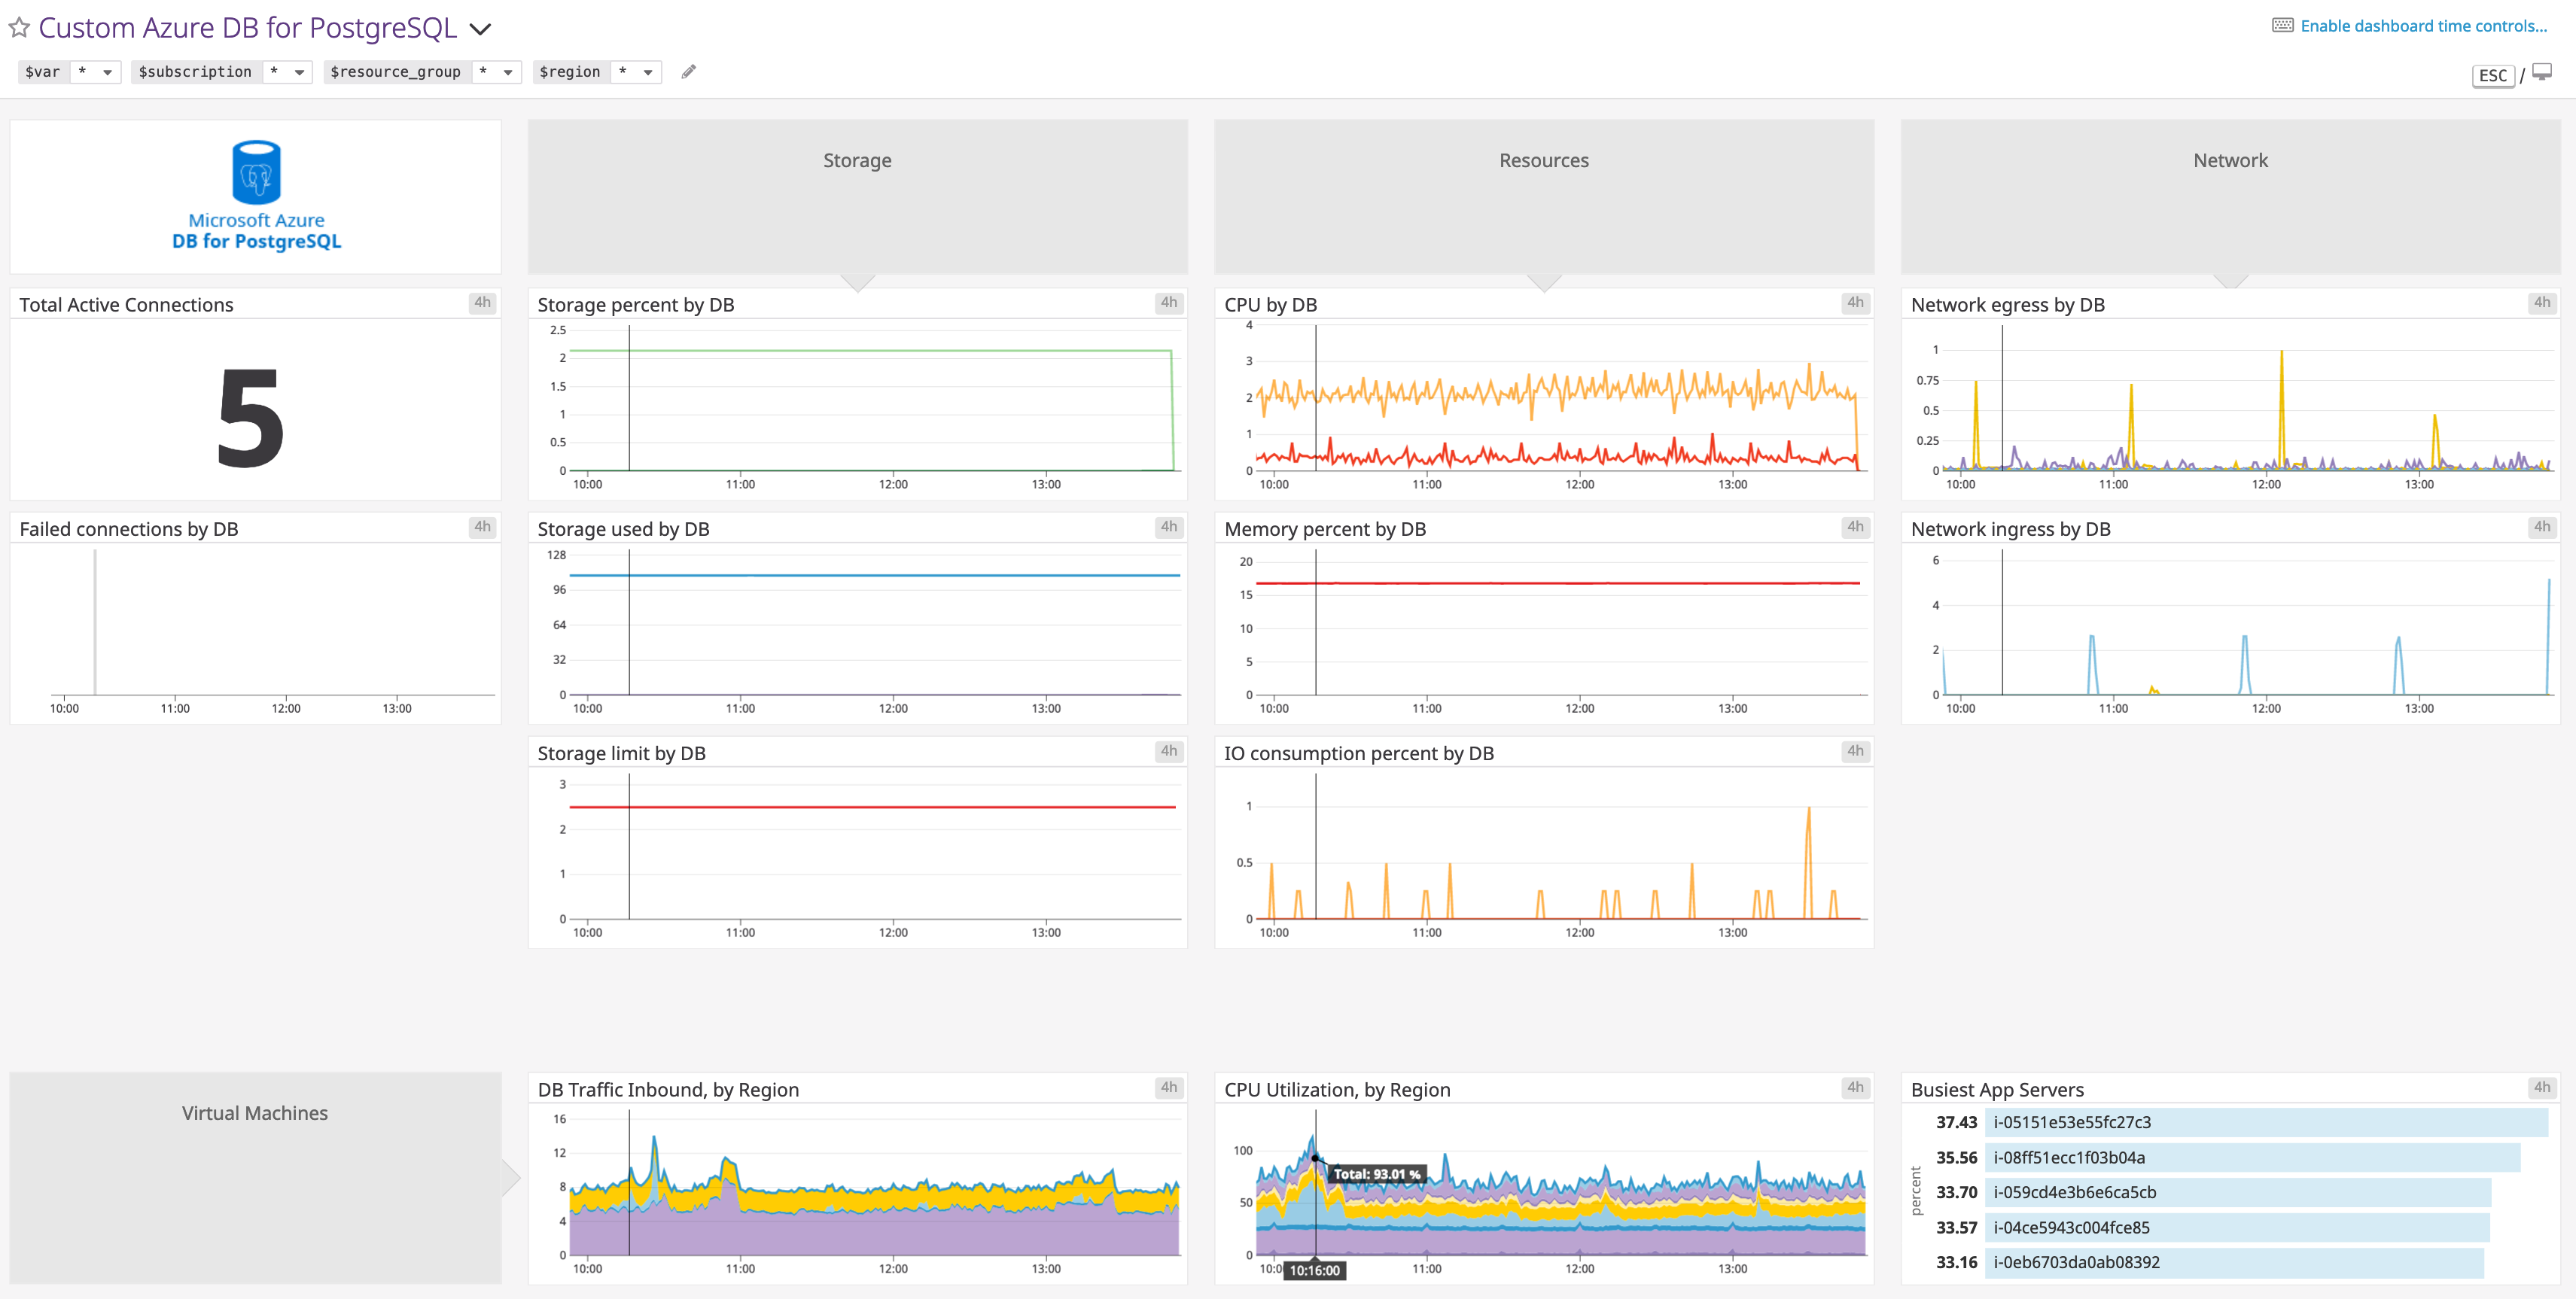Star the Custom Azure DB dashboard
Image resolution: width=2576 pixels, height=1299 pixels.
point(18,27)
